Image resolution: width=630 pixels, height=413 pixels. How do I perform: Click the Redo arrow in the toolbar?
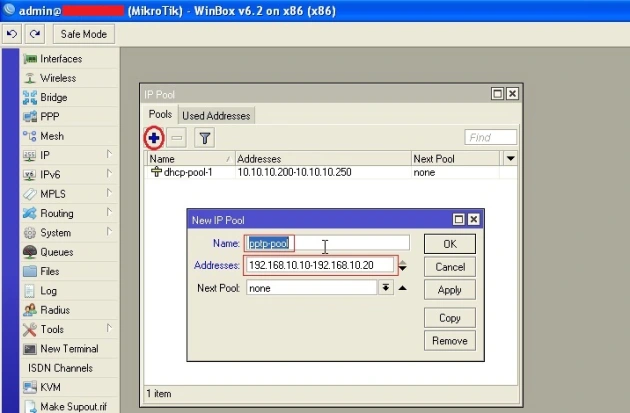pos(32,34)
